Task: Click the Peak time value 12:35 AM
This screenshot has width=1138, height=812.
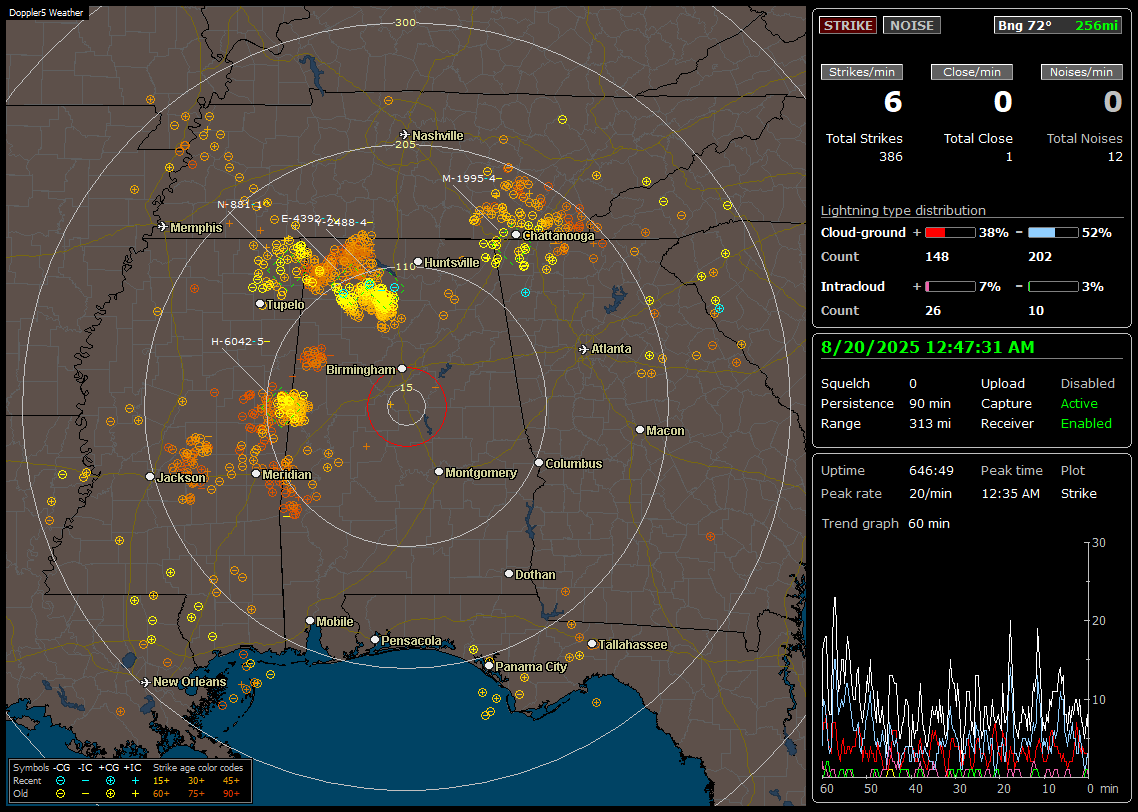Action: 1010,493
